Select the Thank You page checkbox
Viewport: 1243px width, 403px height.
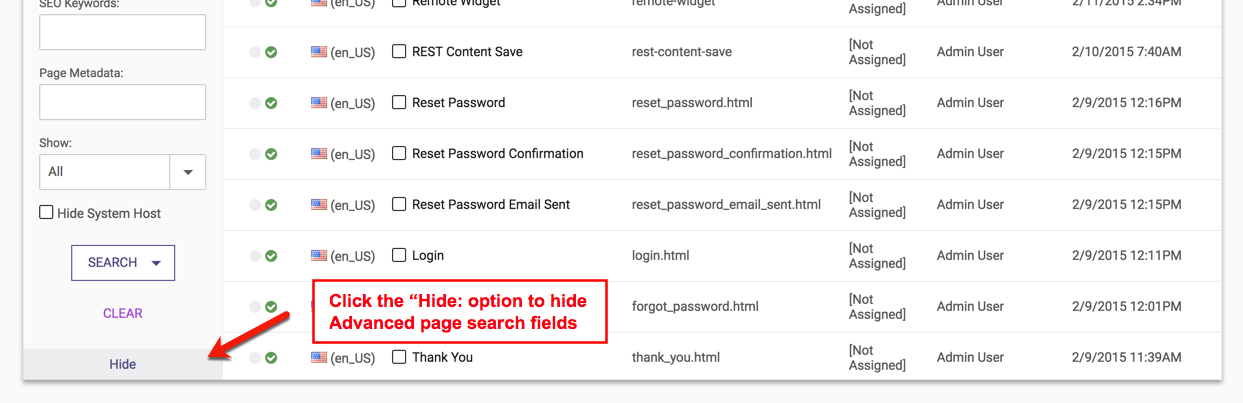click(x=399, y=358)
